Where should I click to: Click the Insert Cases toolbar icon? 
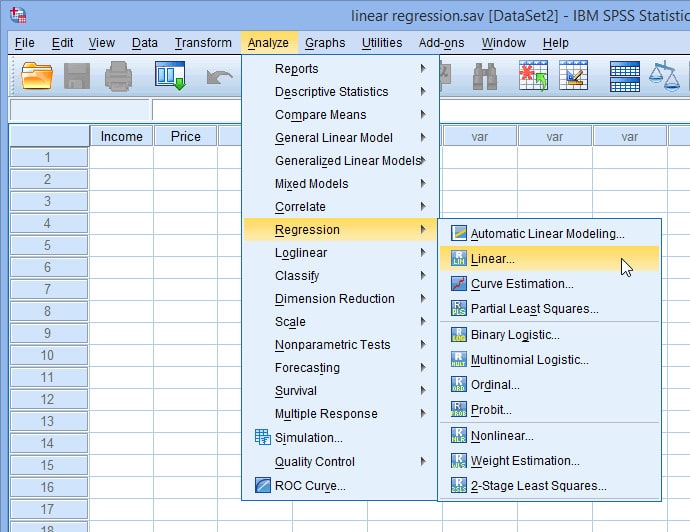point(533,75)
